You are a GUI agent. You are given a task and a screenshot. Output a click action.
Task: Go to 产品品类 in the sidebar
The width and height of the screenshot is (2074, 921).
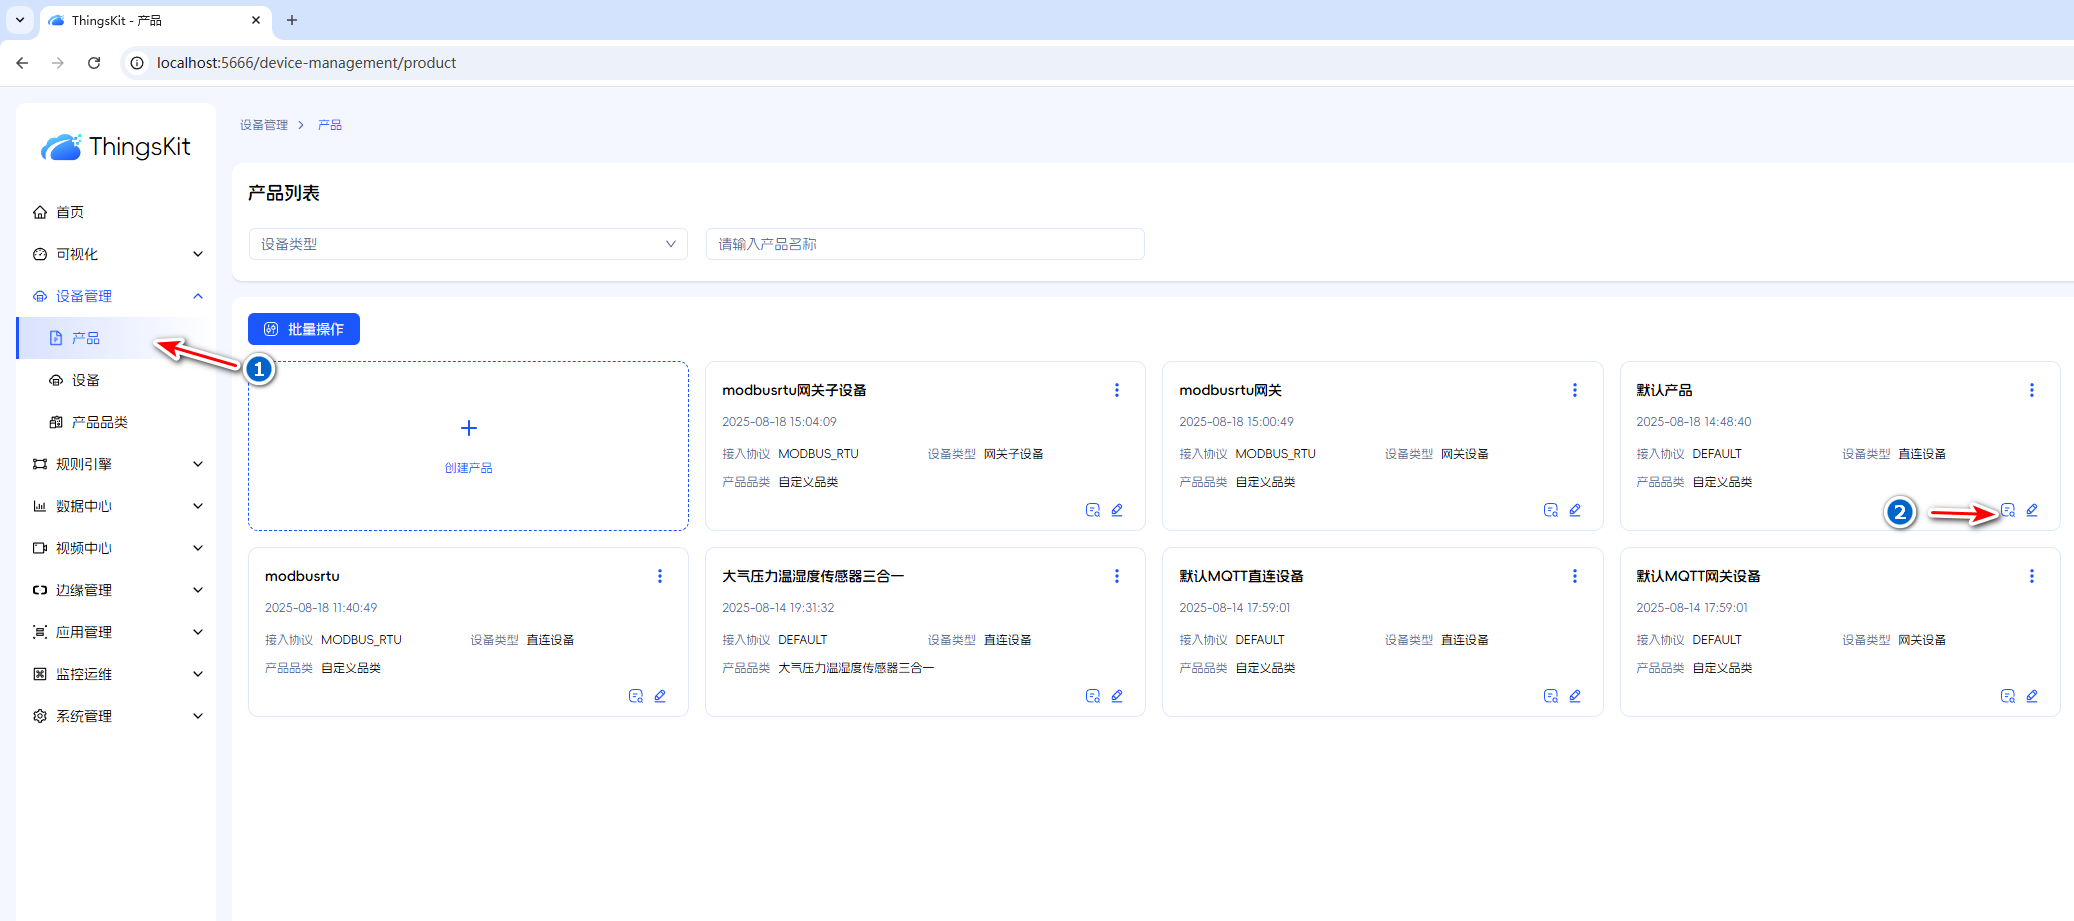click(x=99, y=422)
